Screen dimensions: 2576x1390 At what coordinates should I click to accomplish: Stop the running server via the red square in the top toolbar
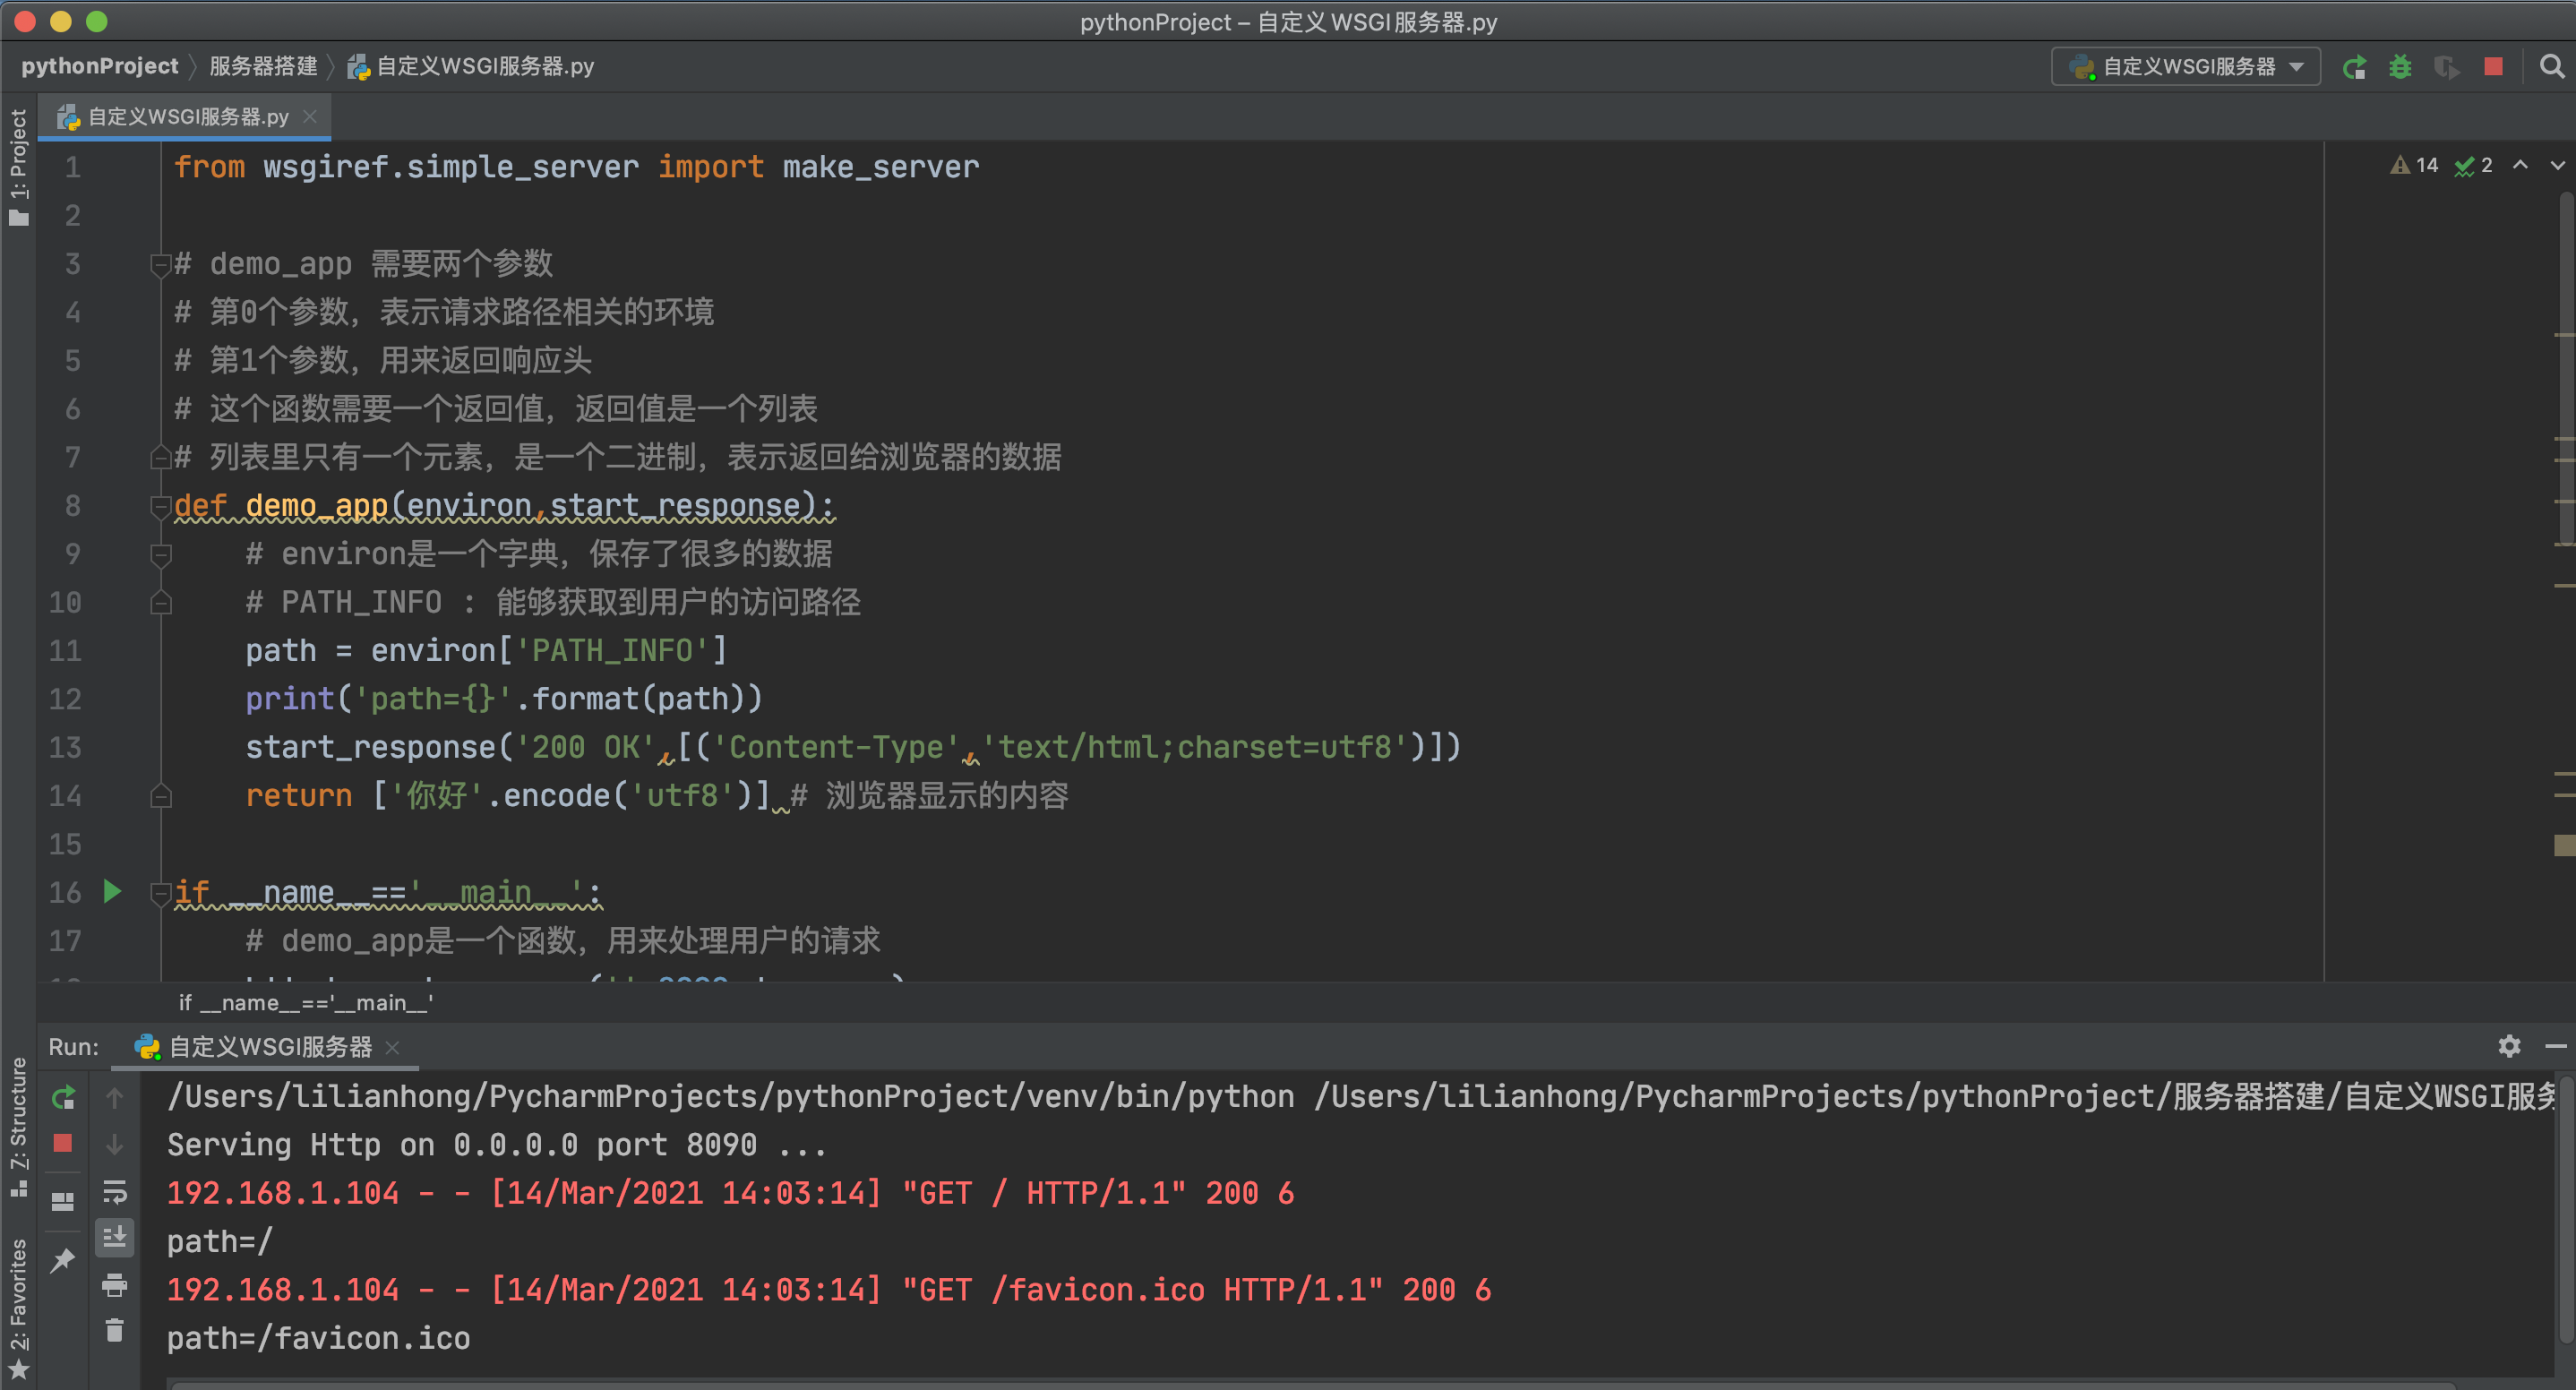(2493, 67)
